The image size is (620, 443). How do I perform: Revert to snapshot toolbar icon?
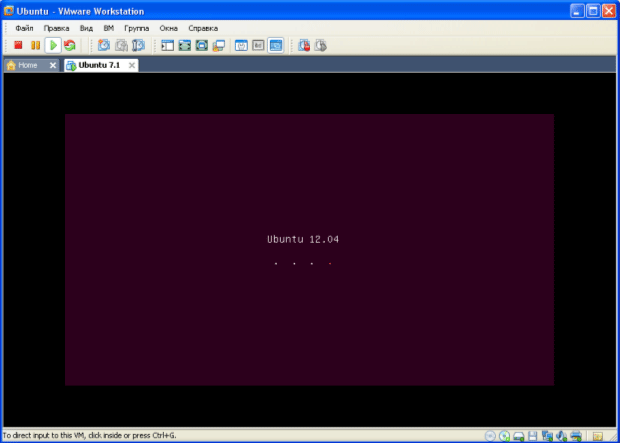pyautogui.click(x=121, y=45)
